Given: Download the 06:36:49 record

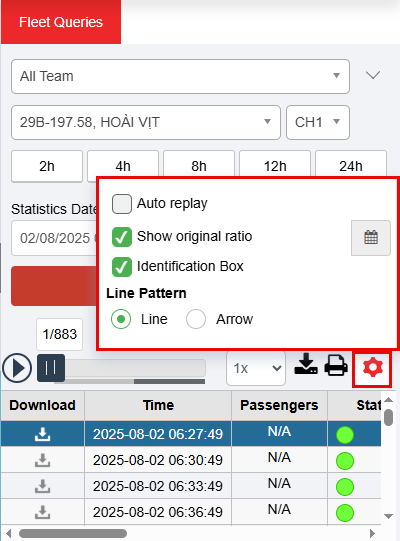Looking at the screenshot, I should [x=42, y=512].
